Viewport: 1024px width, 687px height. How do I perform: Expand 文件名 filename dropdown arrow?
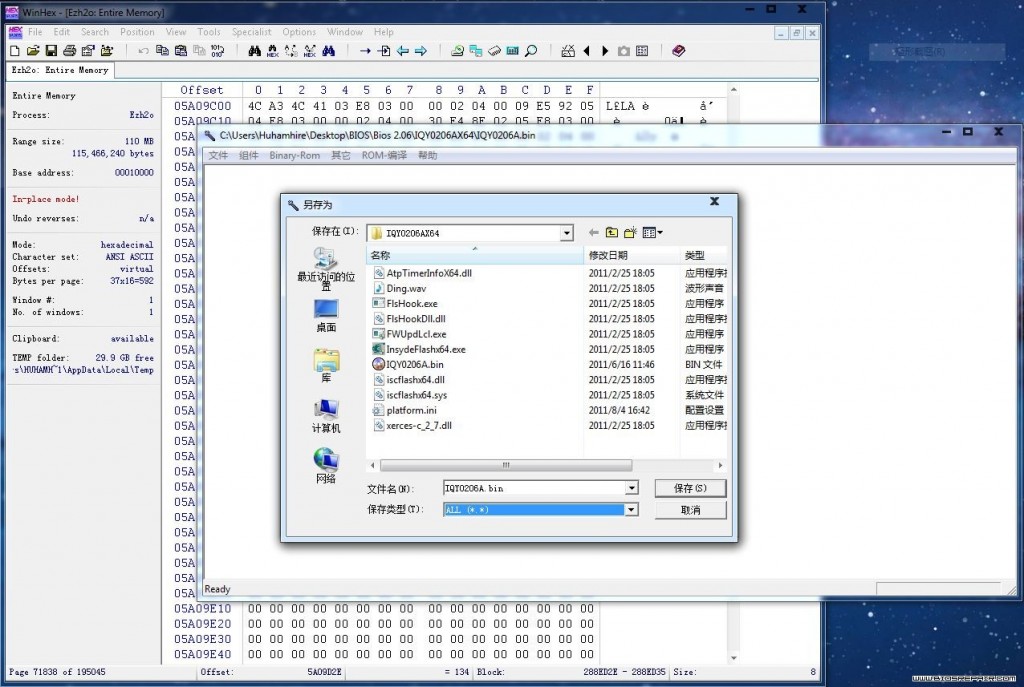click(631, 488)
